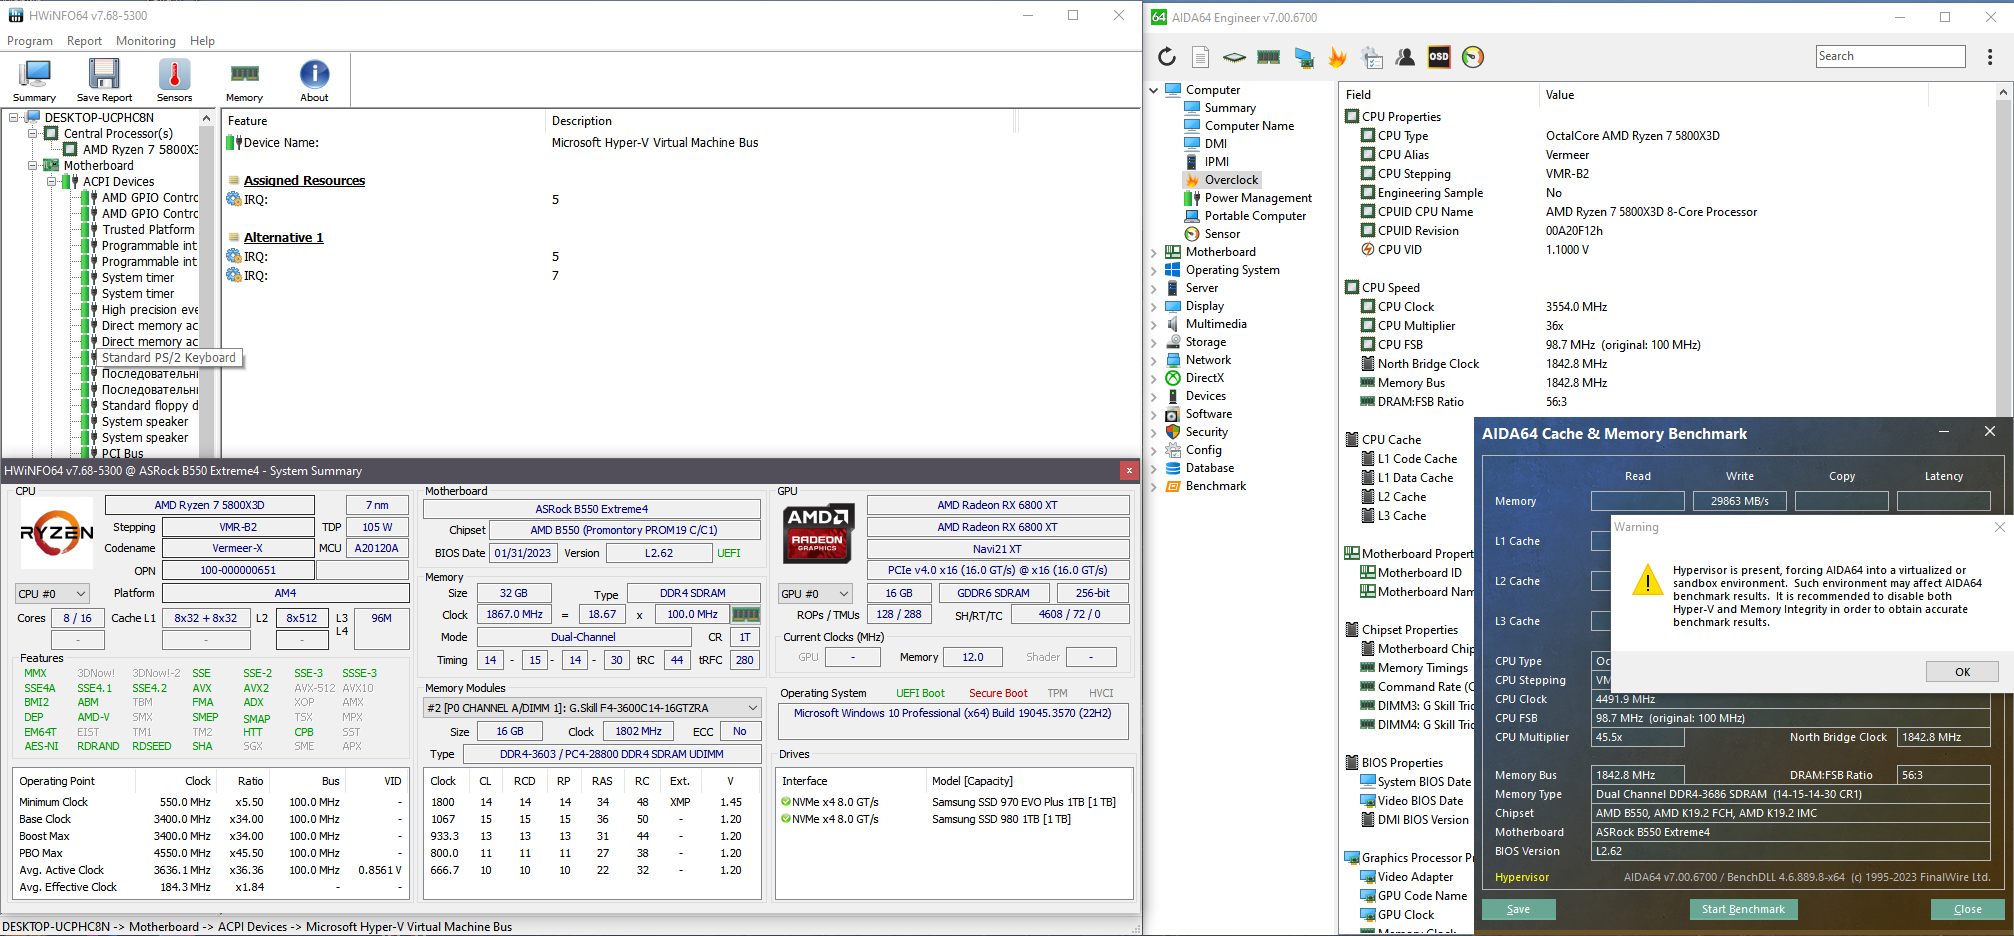Open the About info icon in HWiNFO64
Screen dimensions: 2014x936
314,80
